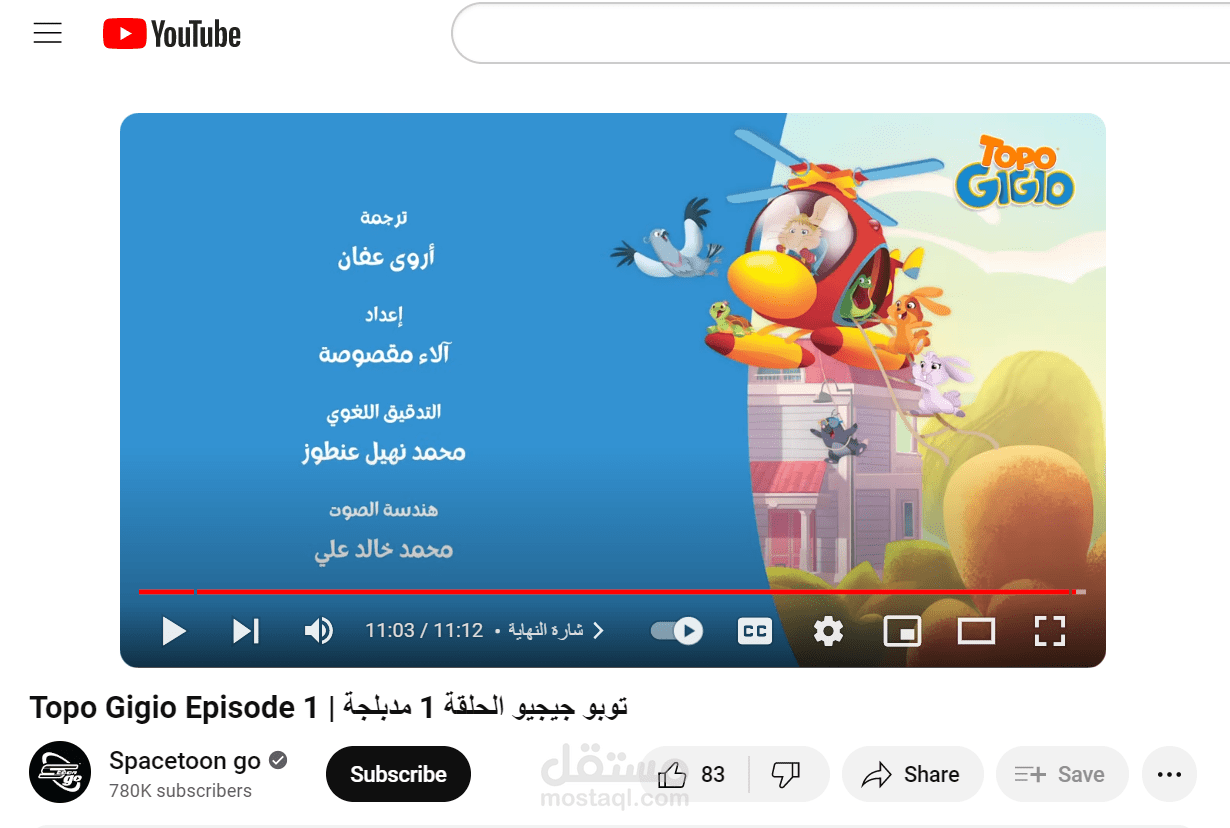
Task: Open the Spacetoon go channel name
Action: (x=185, y=761)
